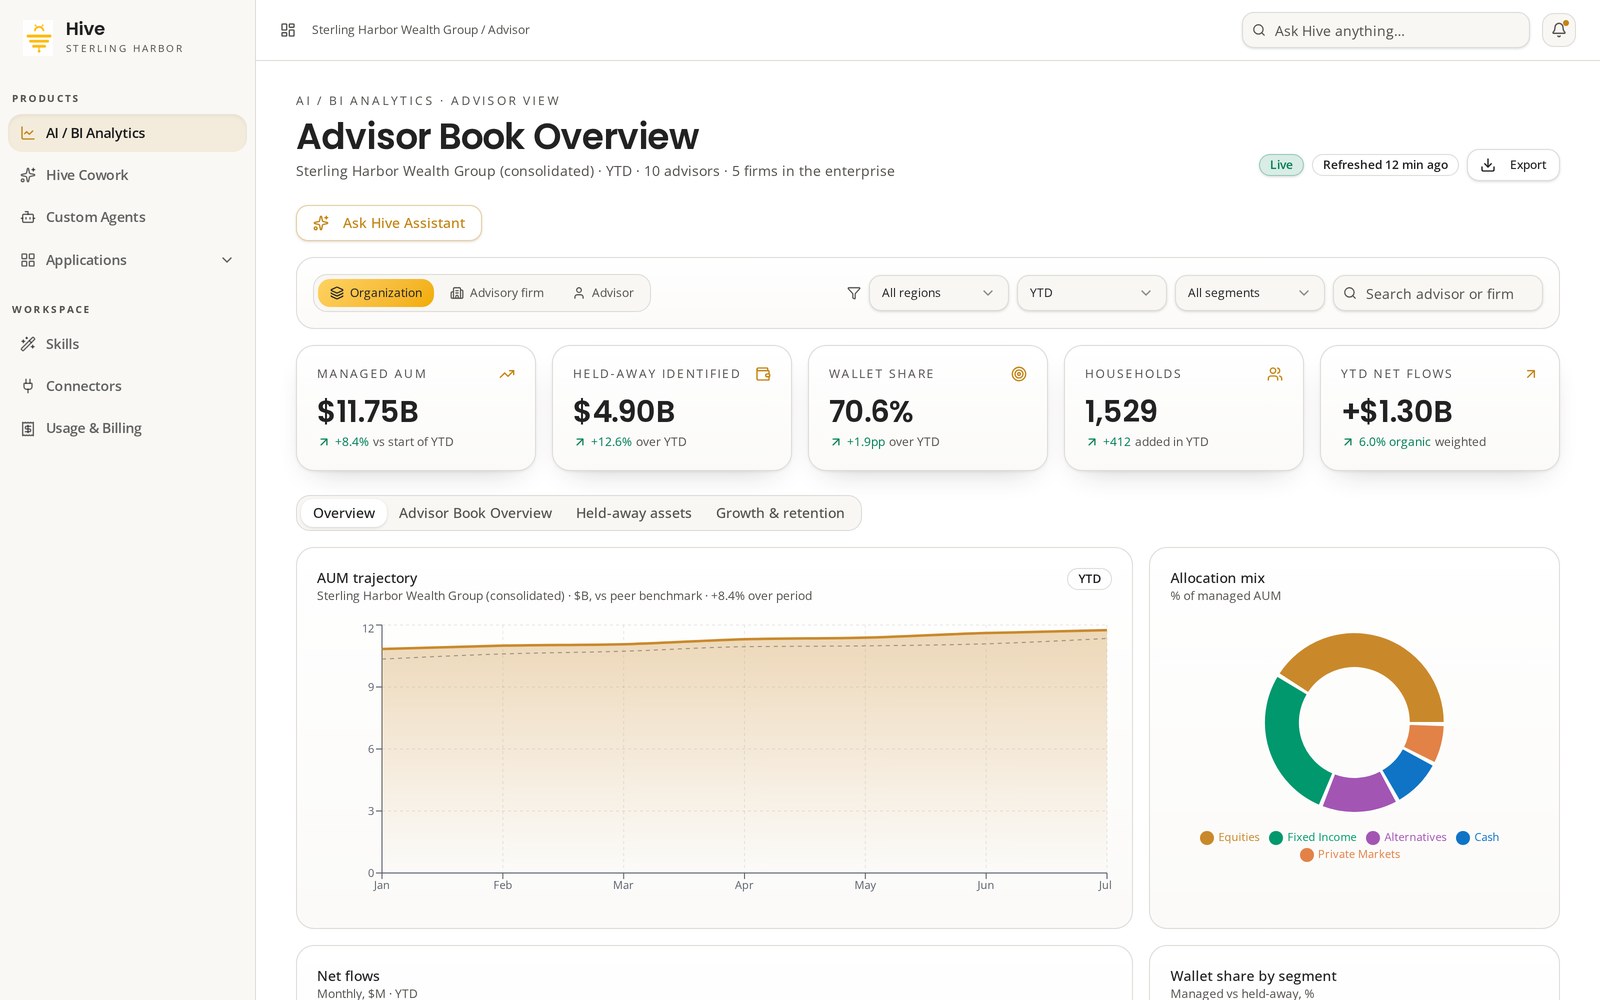Viewport: 1600px width, 1000px height.
Task: Open the Growth & retention tab
Action: coord(780,513)
